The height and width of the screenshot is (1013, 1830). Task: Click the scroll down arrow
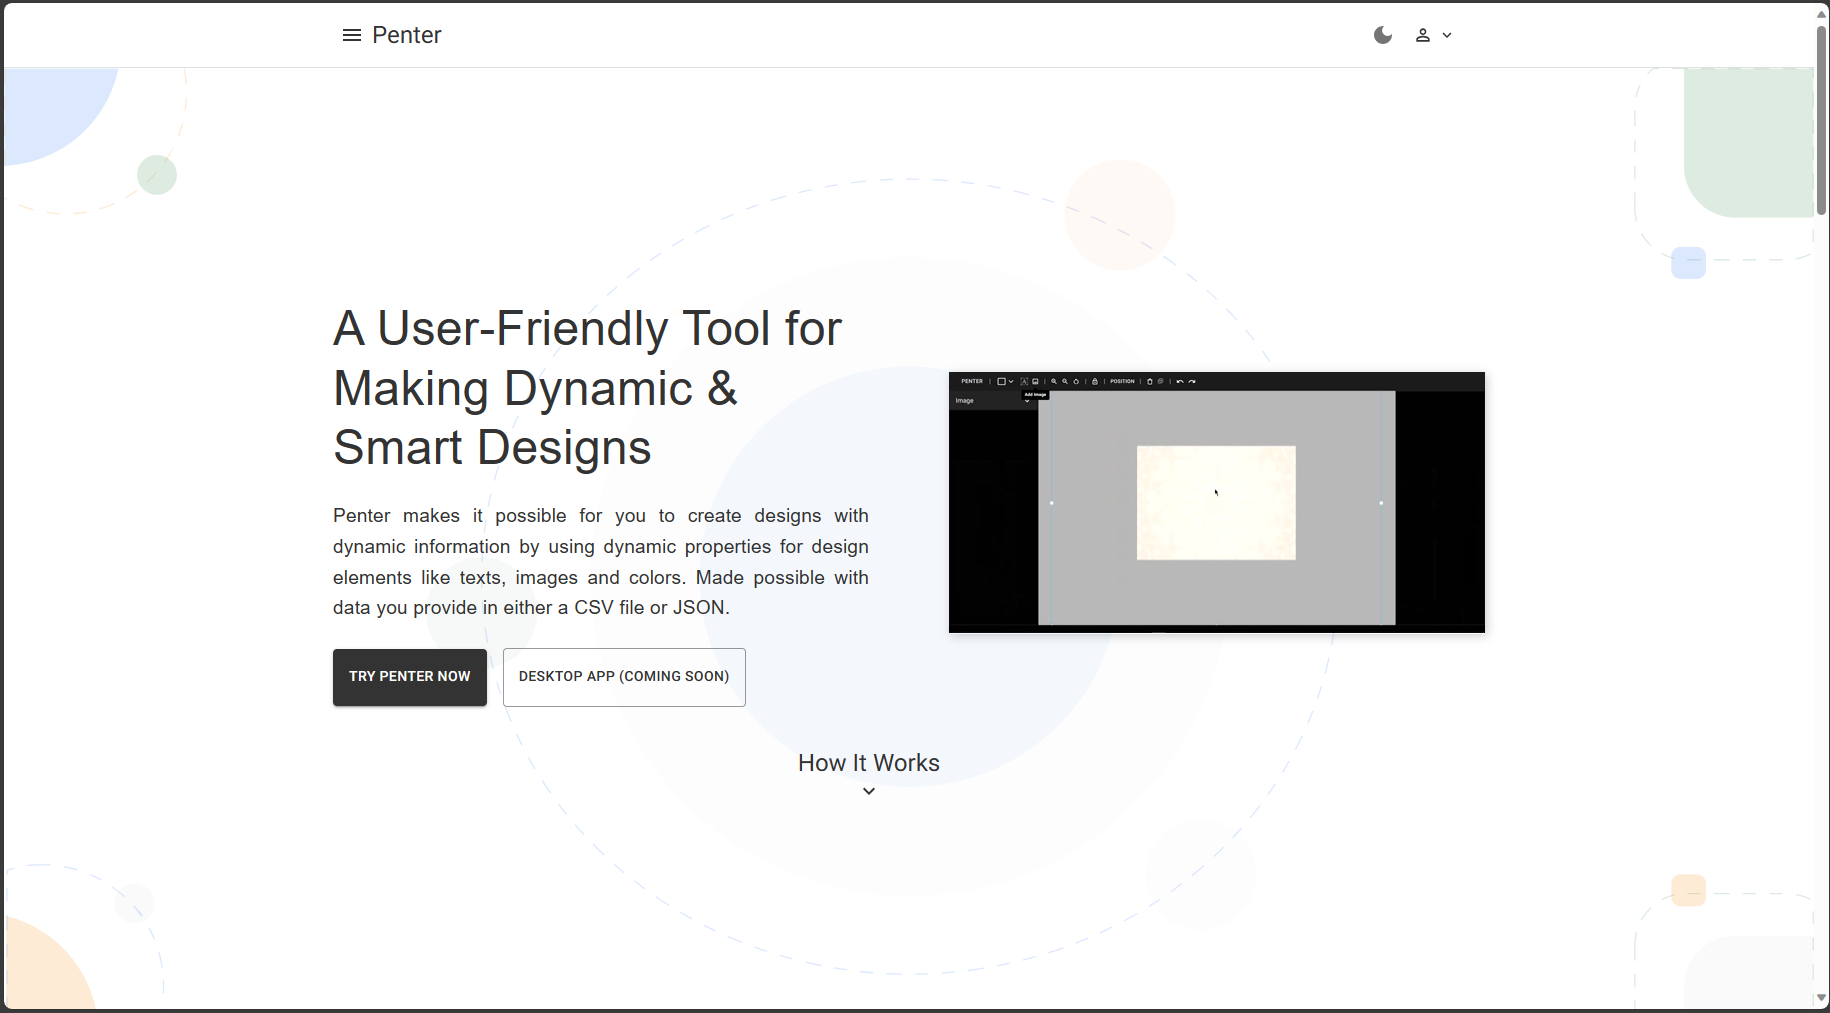tap(1821, 998)
